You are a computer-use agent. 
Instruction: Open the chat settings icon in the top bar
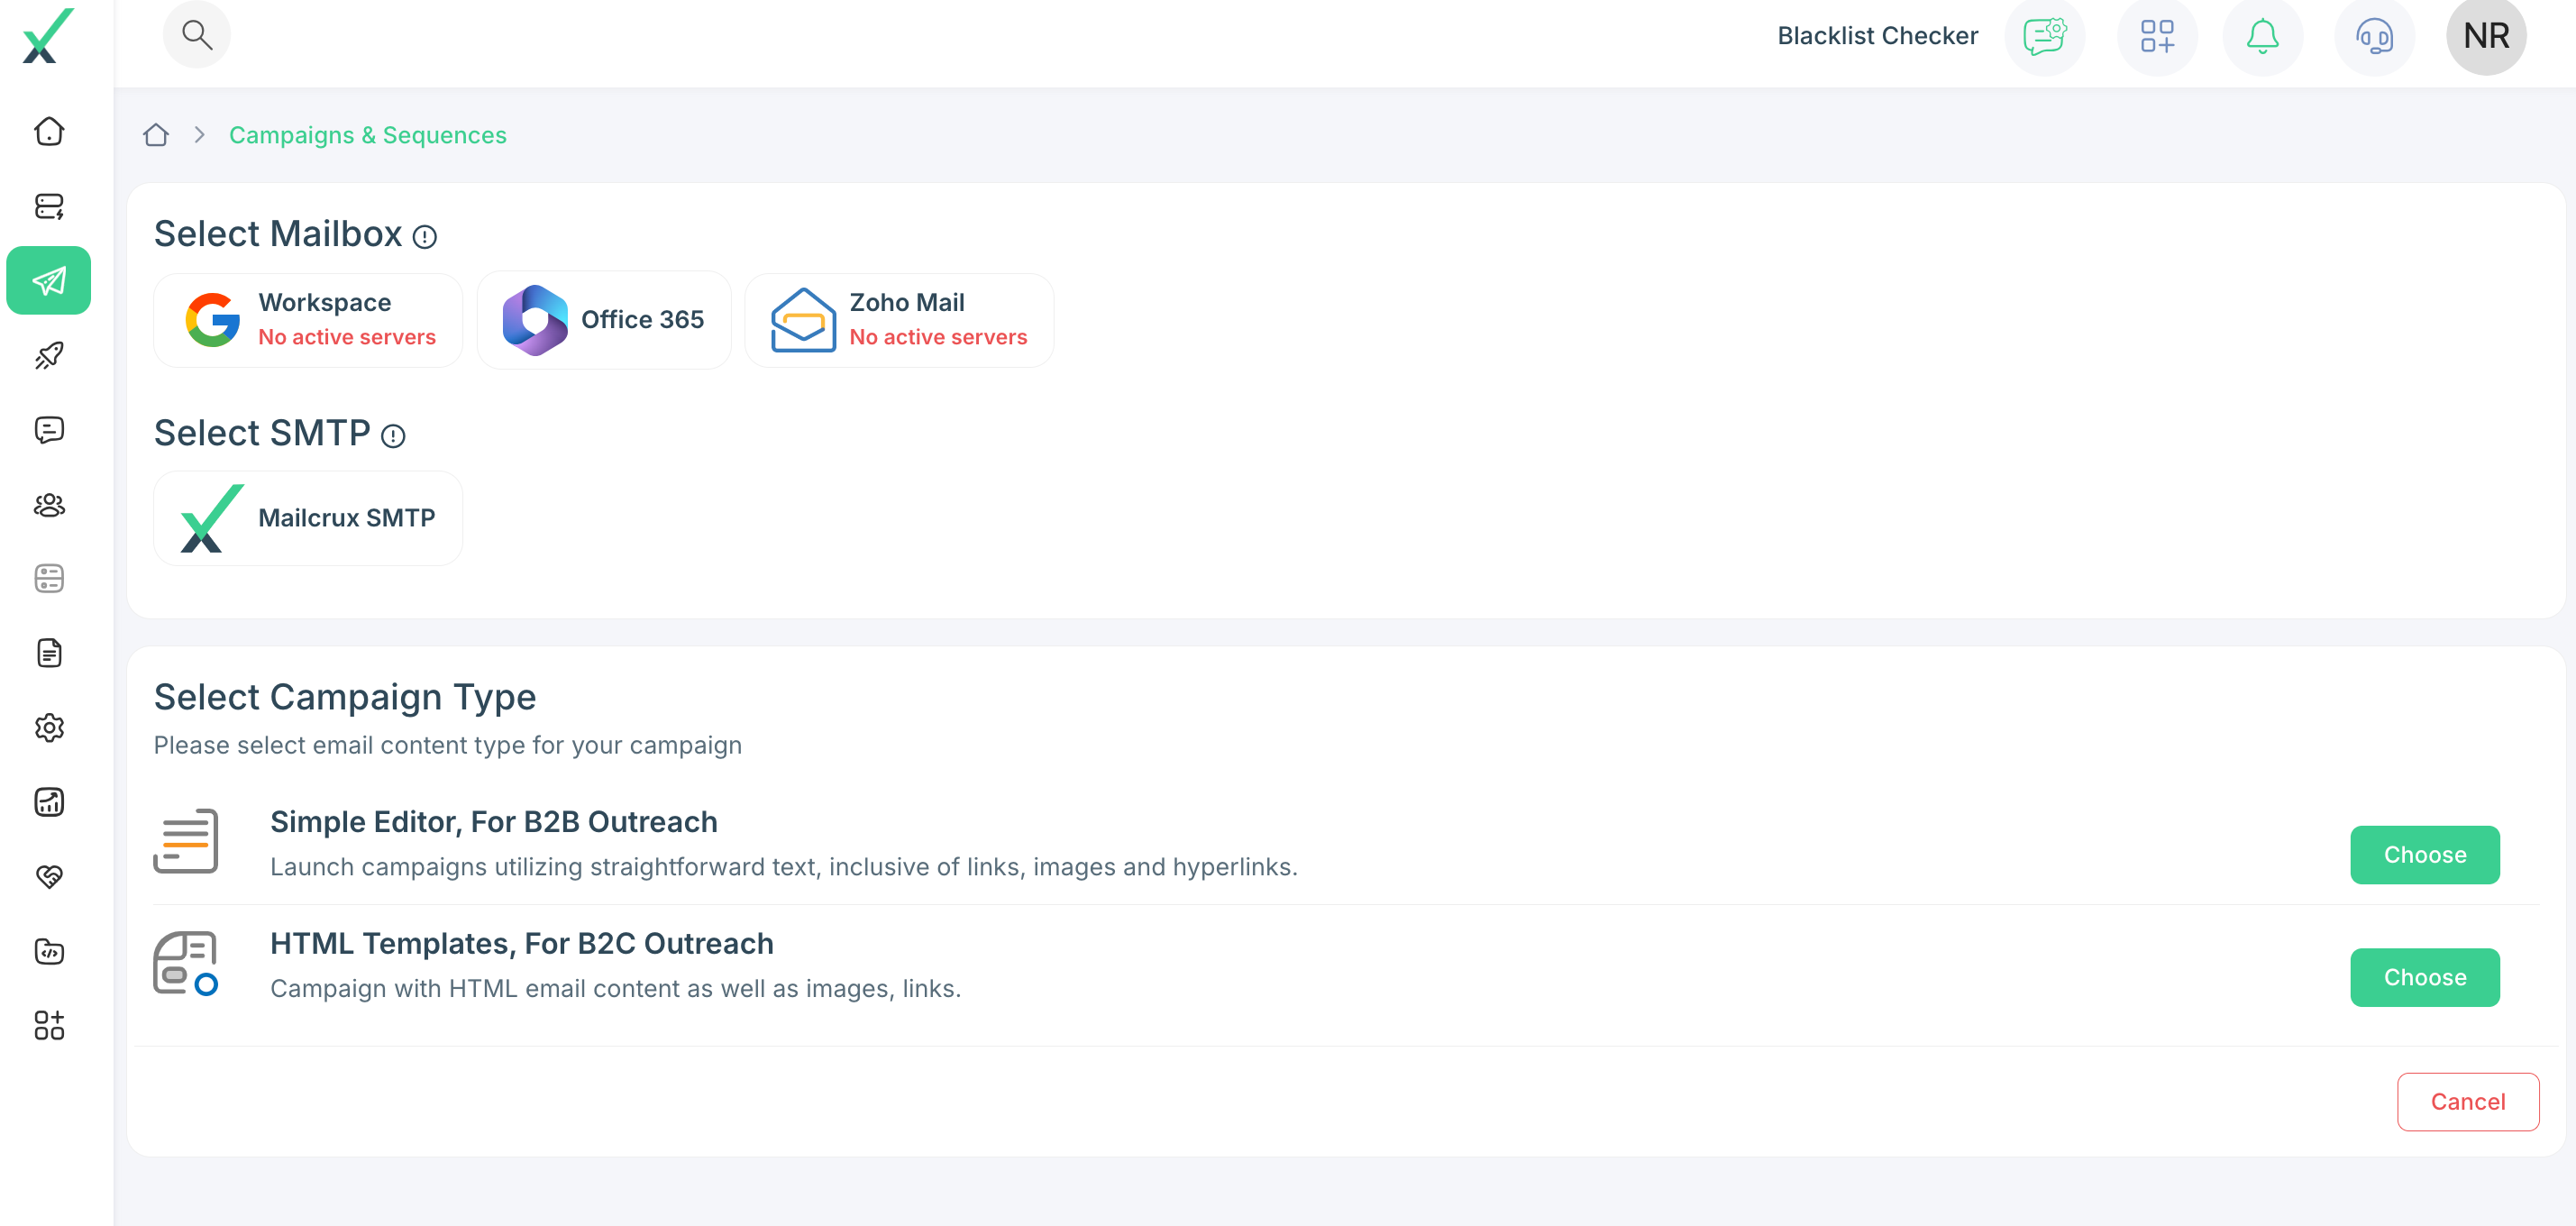(x=2044, y=36)
